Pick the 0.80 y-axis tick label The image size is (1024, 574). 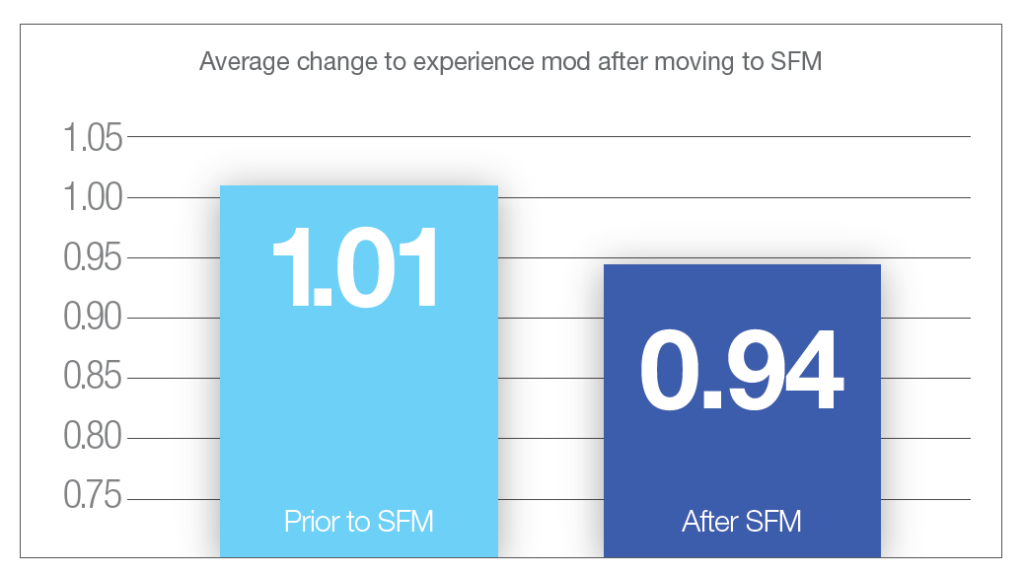point(93,438)
